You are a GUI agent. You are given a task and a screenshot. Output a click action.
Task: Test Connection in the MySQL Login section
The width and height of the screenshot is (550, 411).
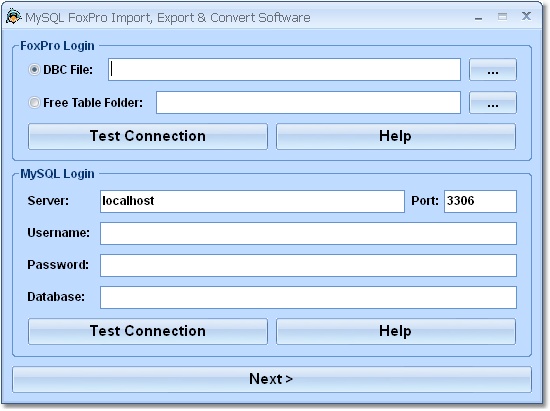pos(148,331)
